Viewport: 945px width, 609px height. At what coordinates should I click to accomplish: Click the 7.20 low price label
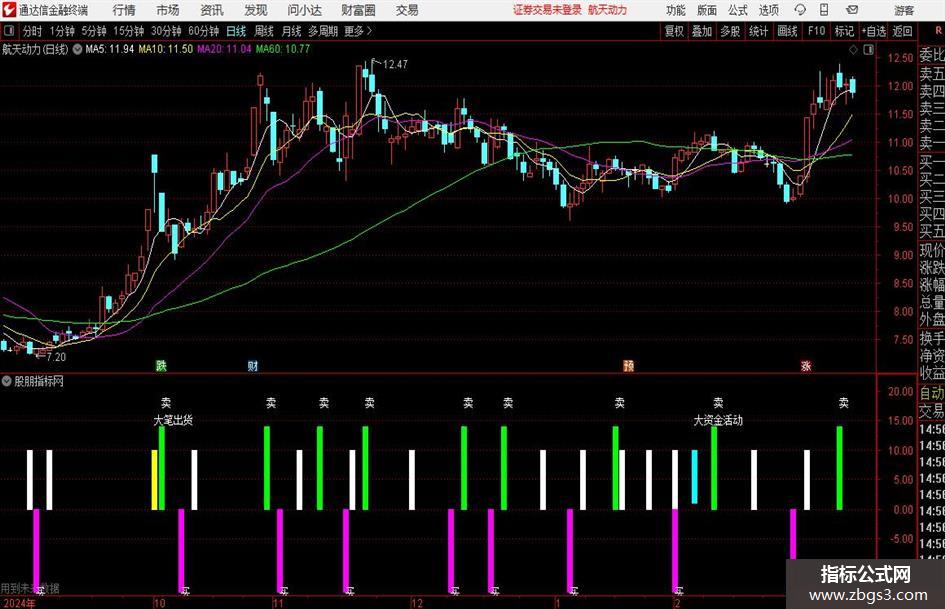point(56,357)
